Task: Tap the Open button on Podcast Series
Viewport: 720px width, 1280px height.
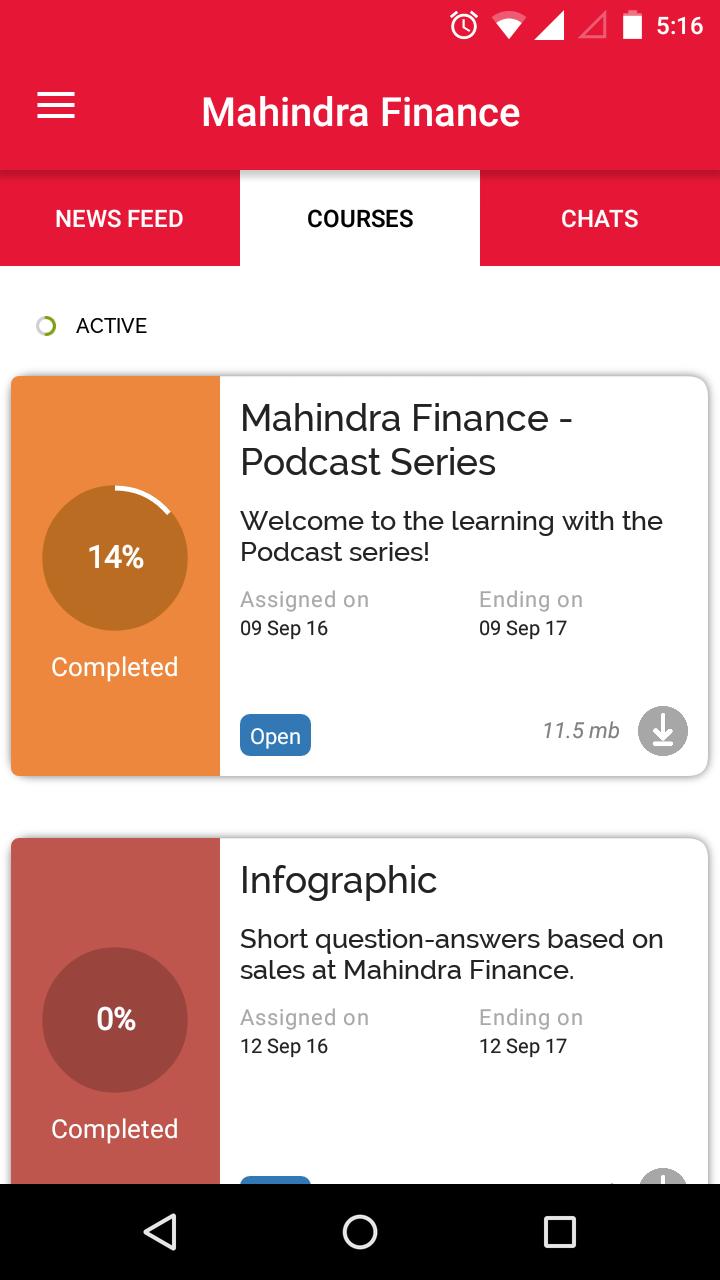Action: (275, 735)
